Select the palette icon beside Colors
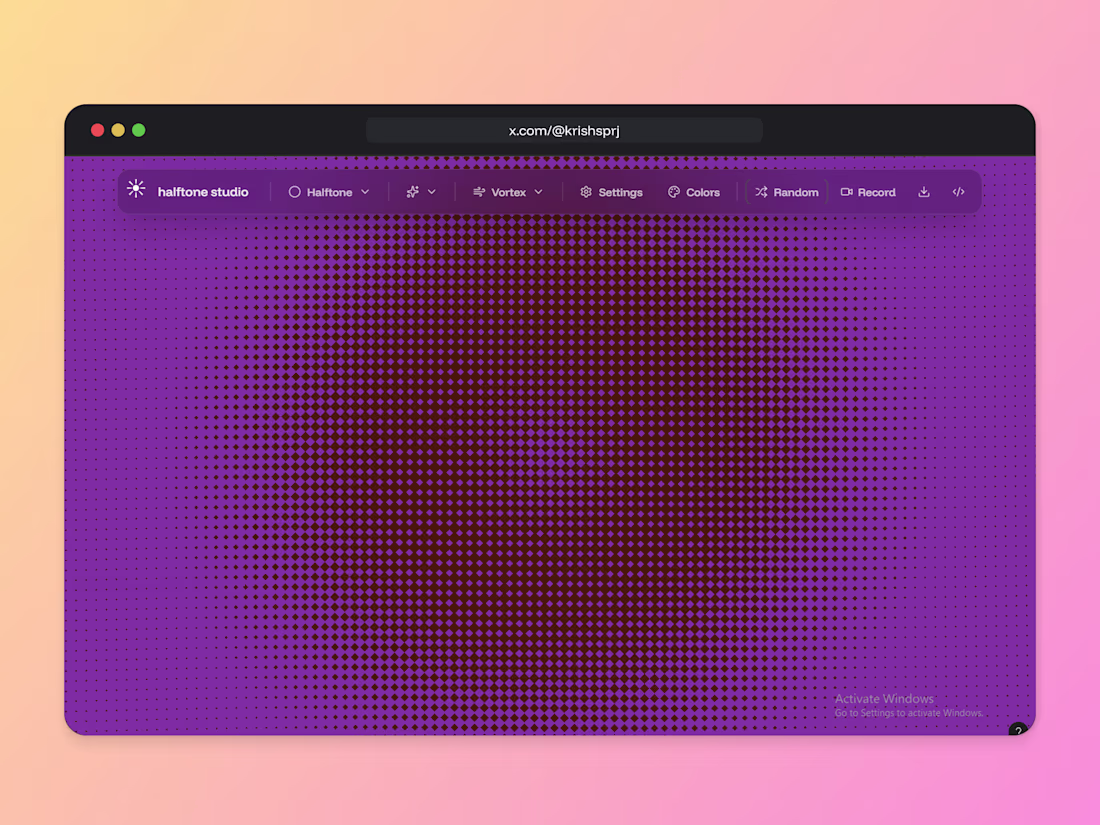 click(x=673, y=191)
